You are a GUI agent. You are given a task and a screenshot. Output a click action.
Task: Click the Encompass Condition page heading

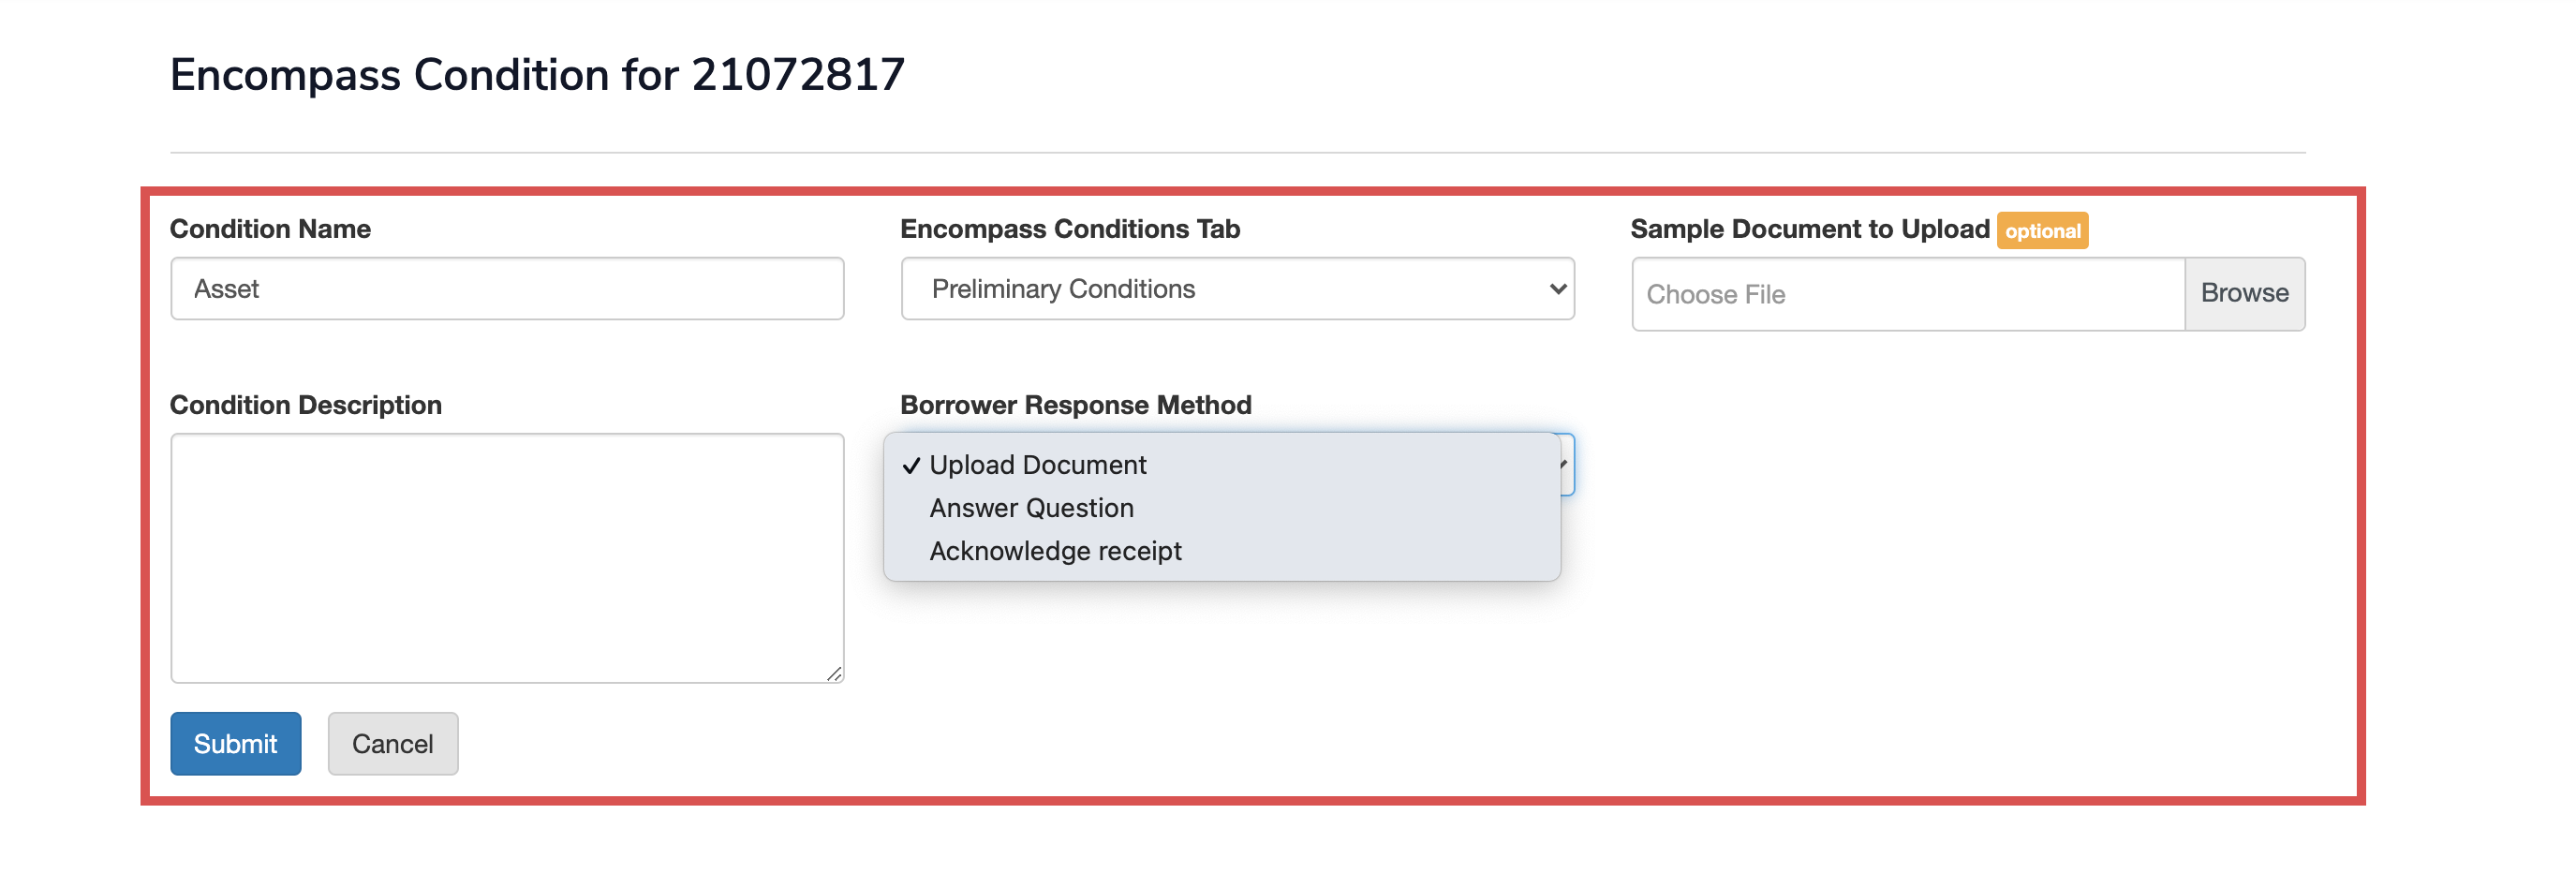(x=537, y=75)
